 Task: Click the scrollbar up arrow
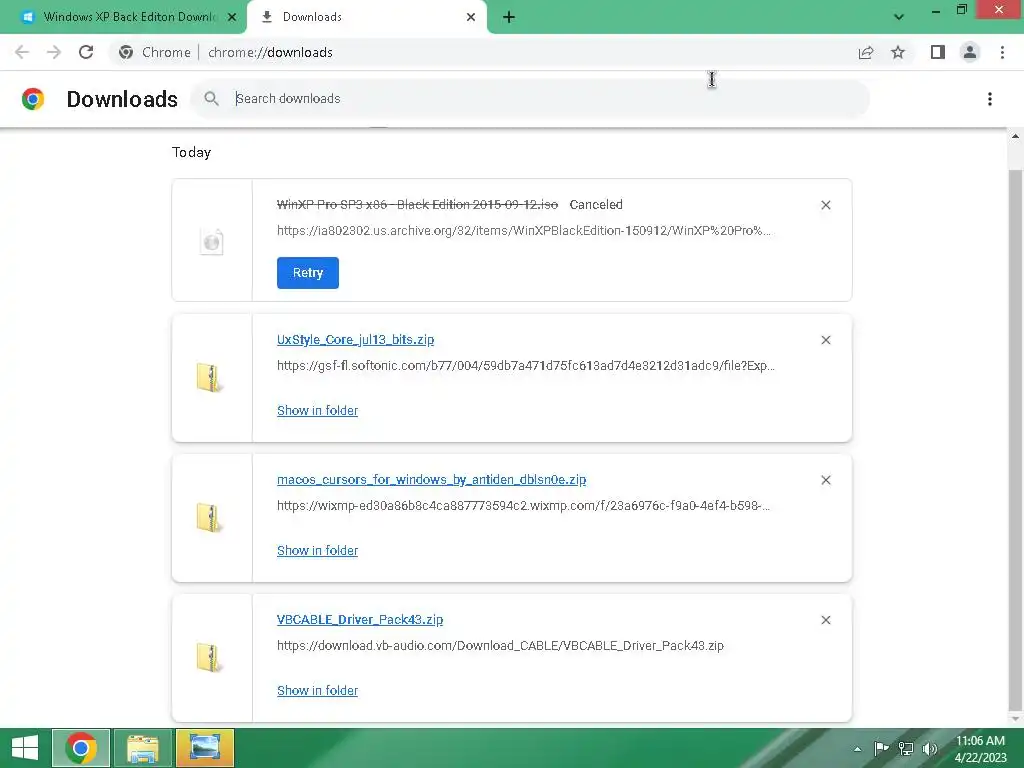tap(1015, 136)
